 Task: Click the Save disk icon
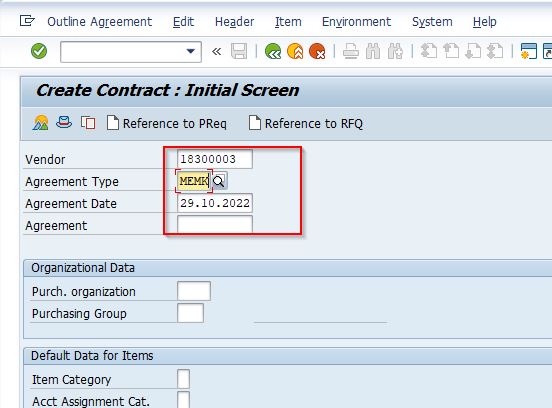239,51
